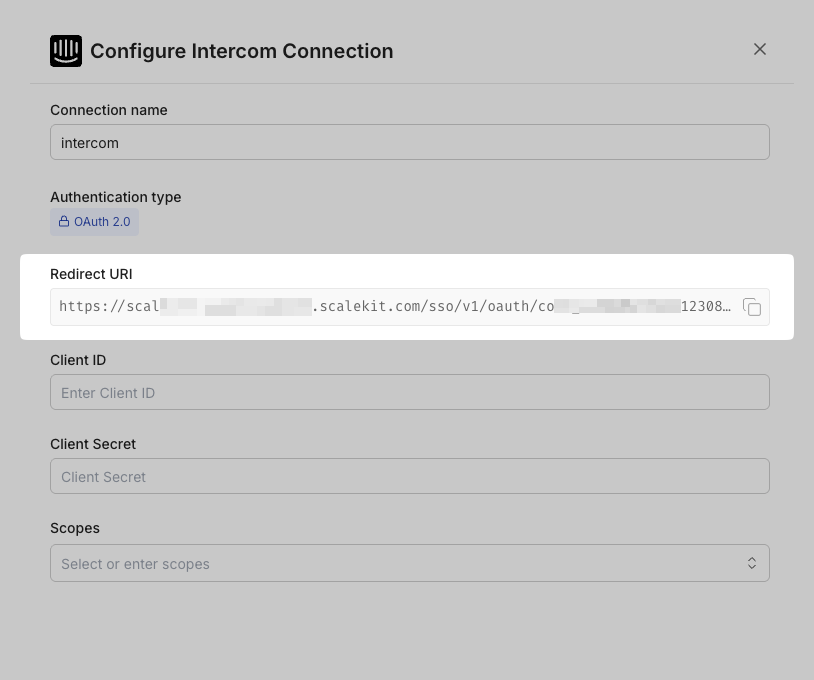Click into the Enter Client ID field
This screenshot has height=680, width=814.
[x=409, y=393]
